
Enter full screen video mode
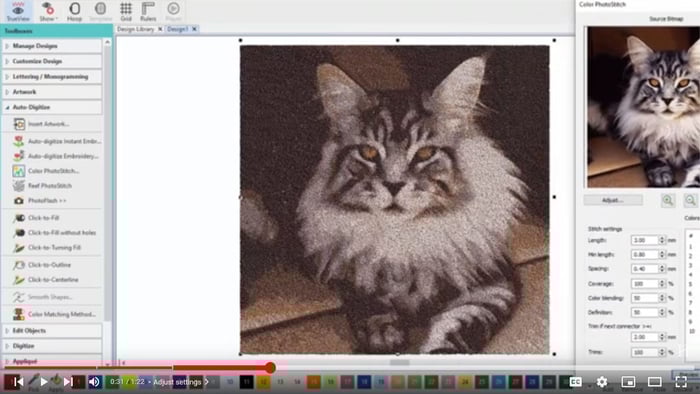click(x=681, y=382)
